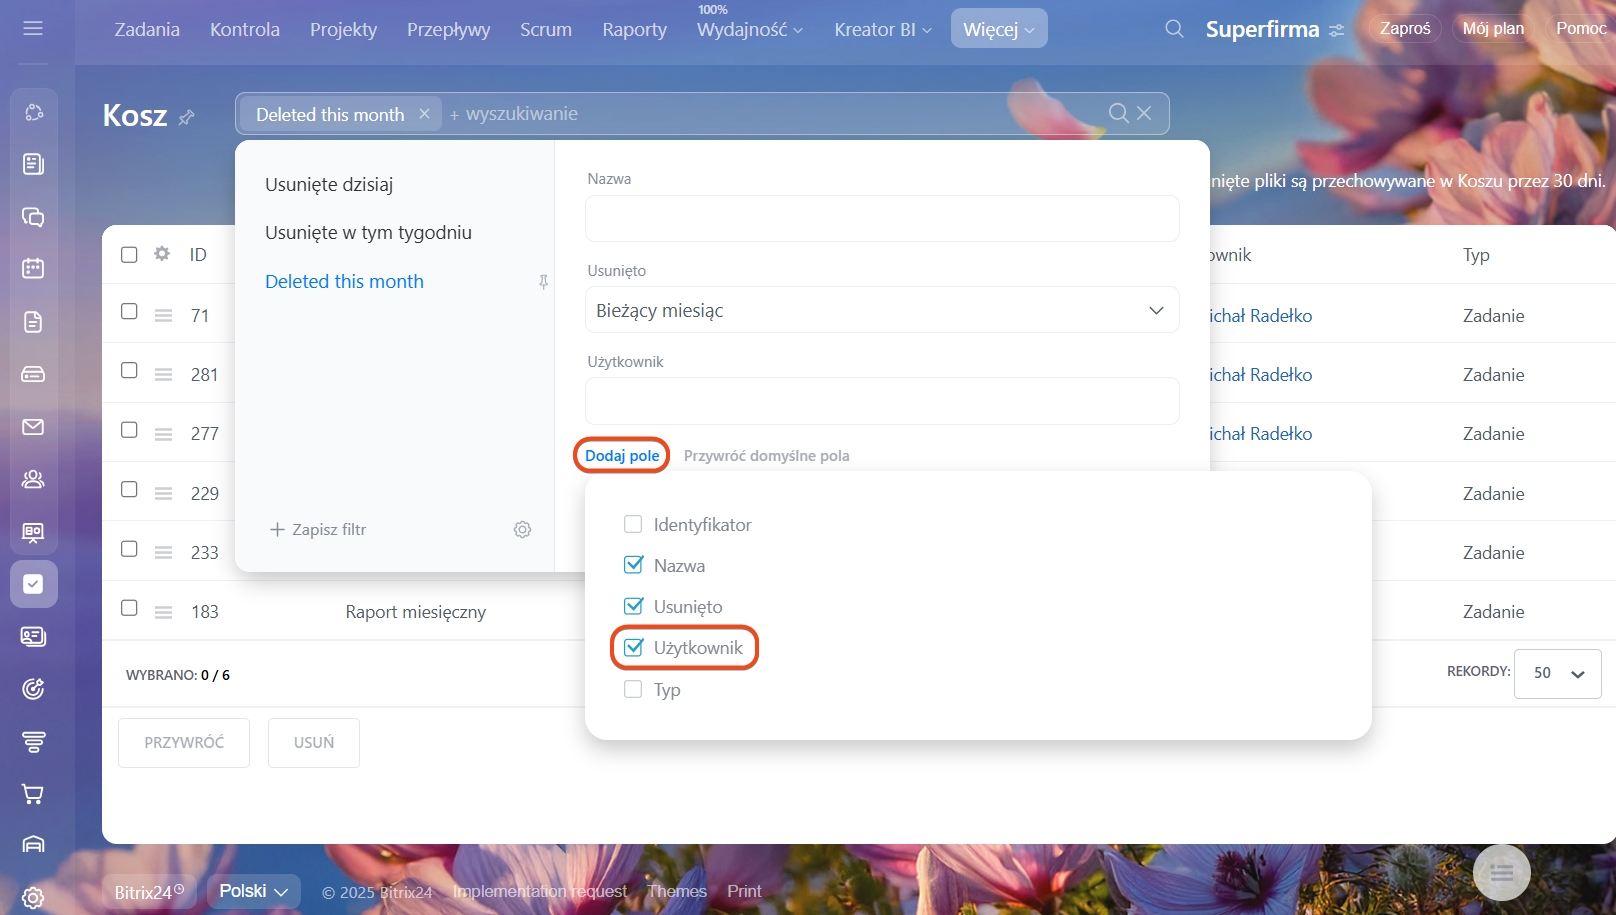Open row menu for task 229
1616x915 pixels.
(x=163, y=493)
